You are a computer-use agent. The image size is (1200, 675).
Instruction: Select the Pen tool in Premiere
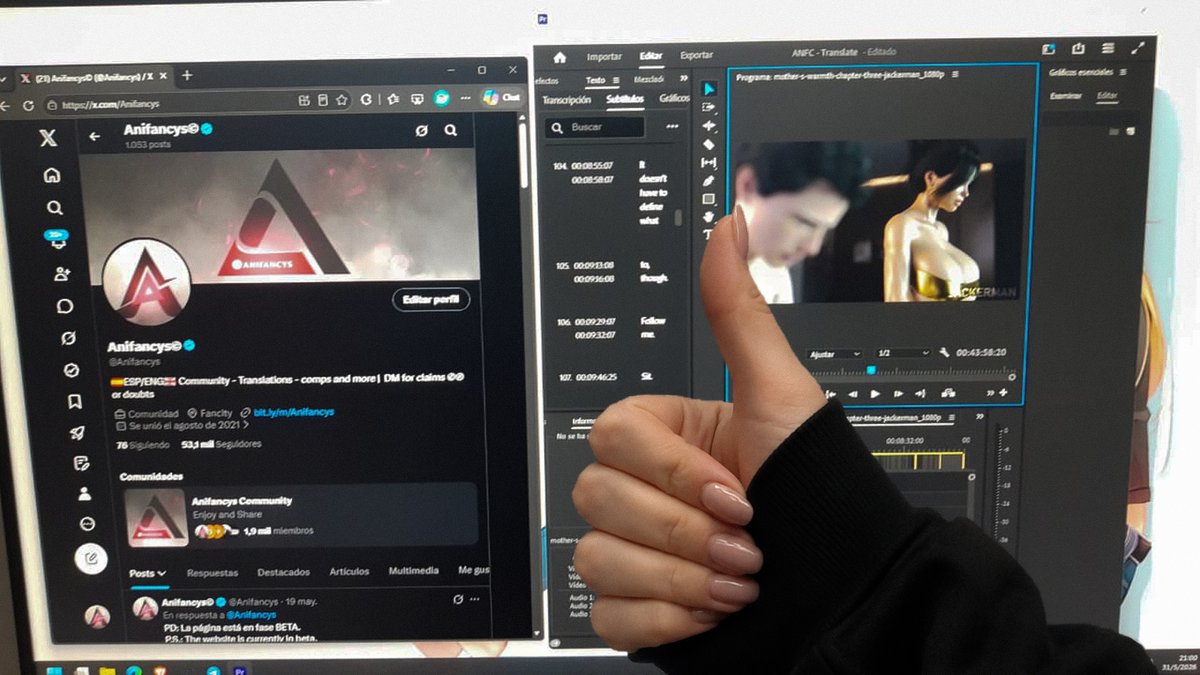[709, 181]
